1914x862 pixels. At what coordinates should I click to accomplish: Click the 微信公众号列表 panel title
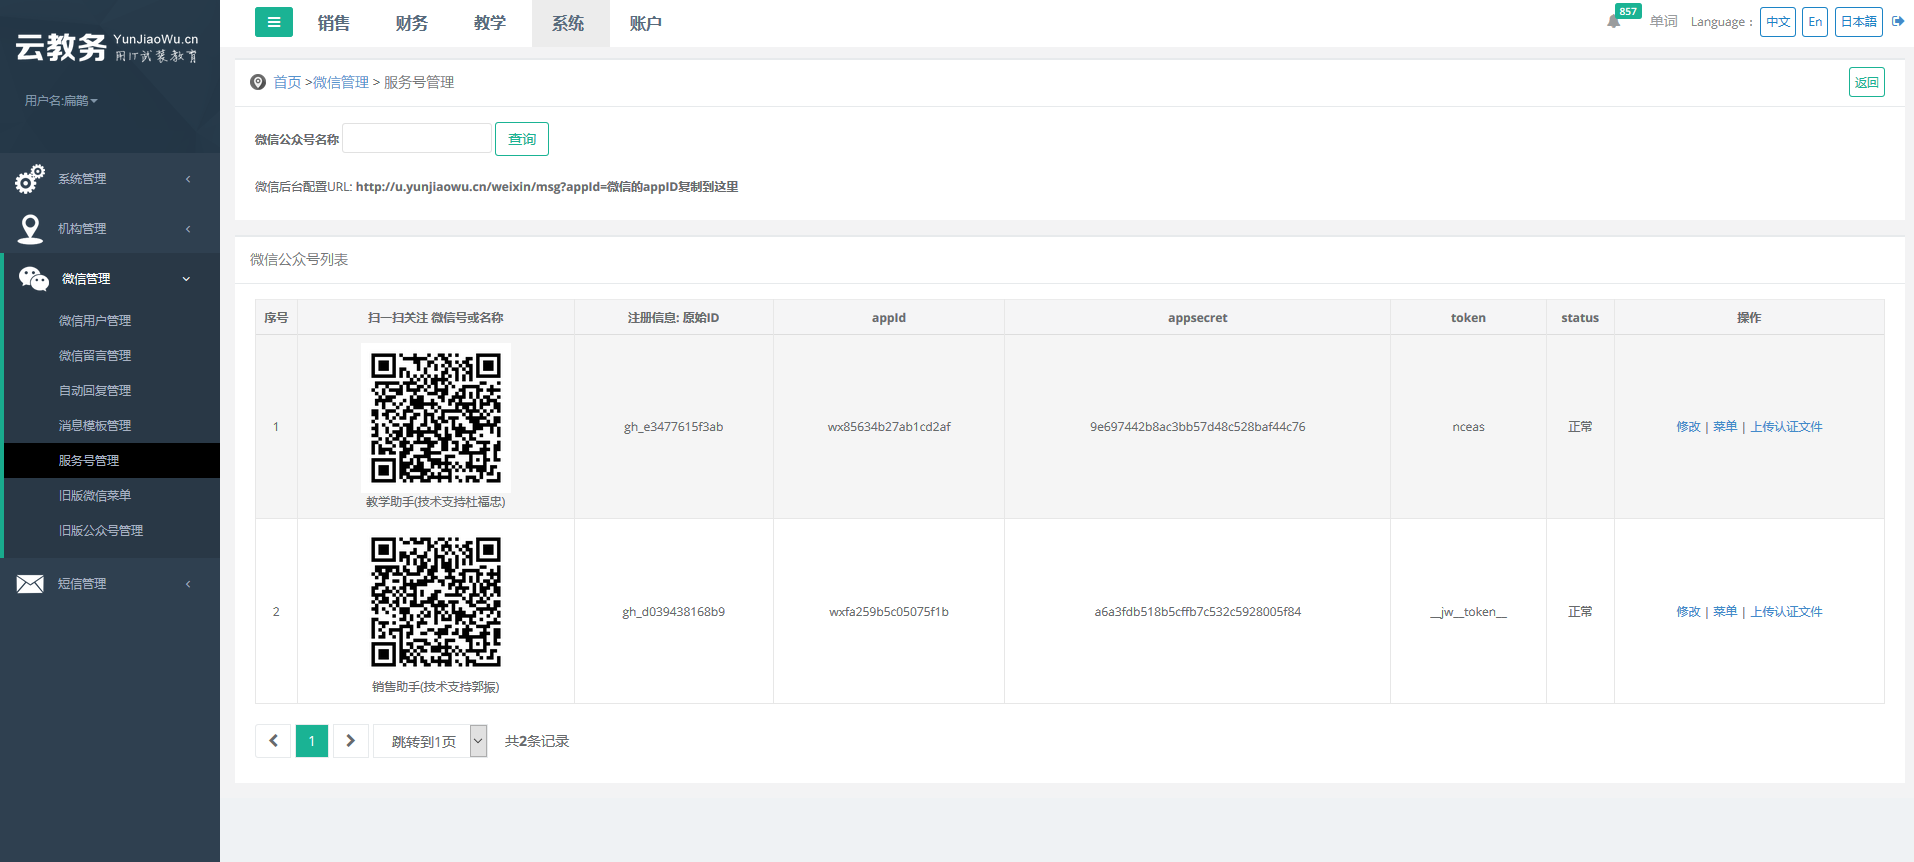(299, 260)
